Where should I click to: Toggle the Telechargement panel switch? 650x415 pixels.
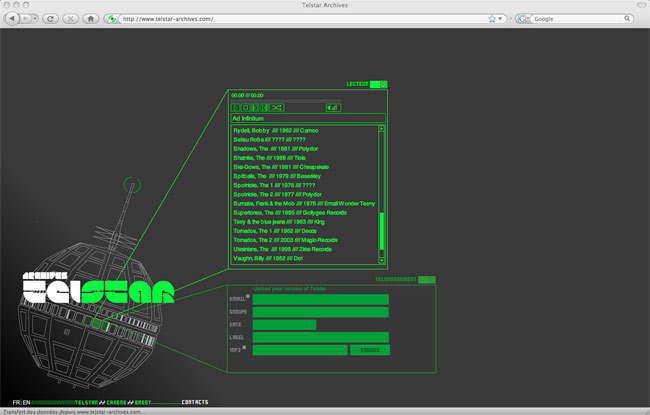point(427,279)
